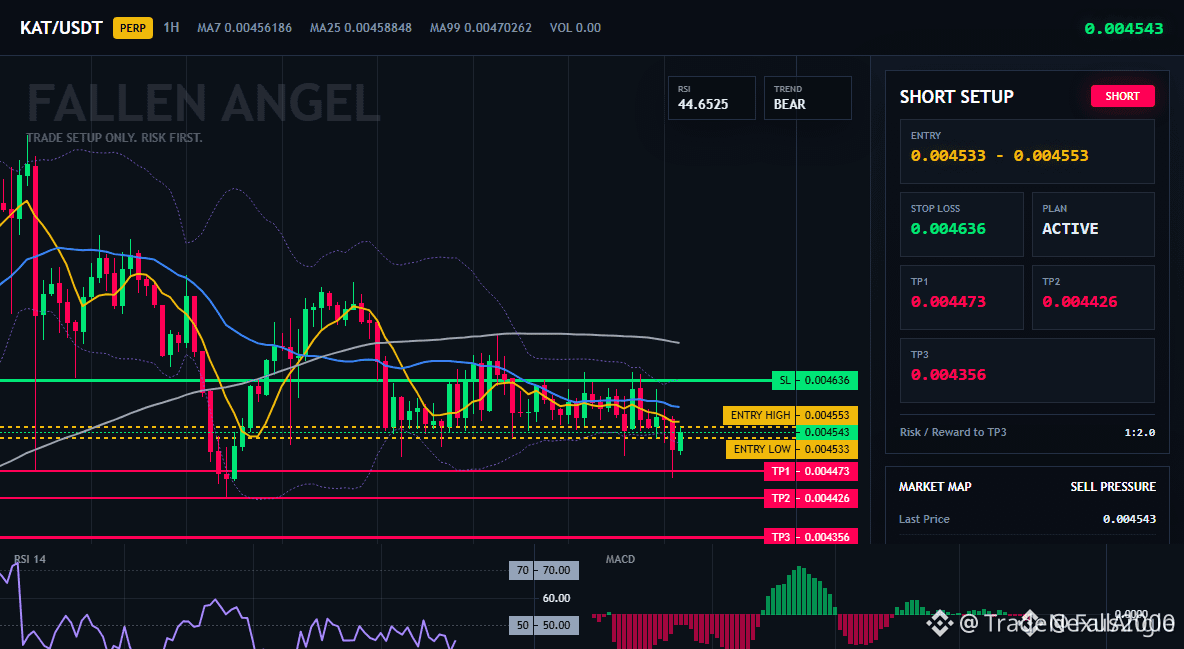Screen dimensions: 1184x649
Task: Click the PLAN ACTIVE card
Action: 1093,224
